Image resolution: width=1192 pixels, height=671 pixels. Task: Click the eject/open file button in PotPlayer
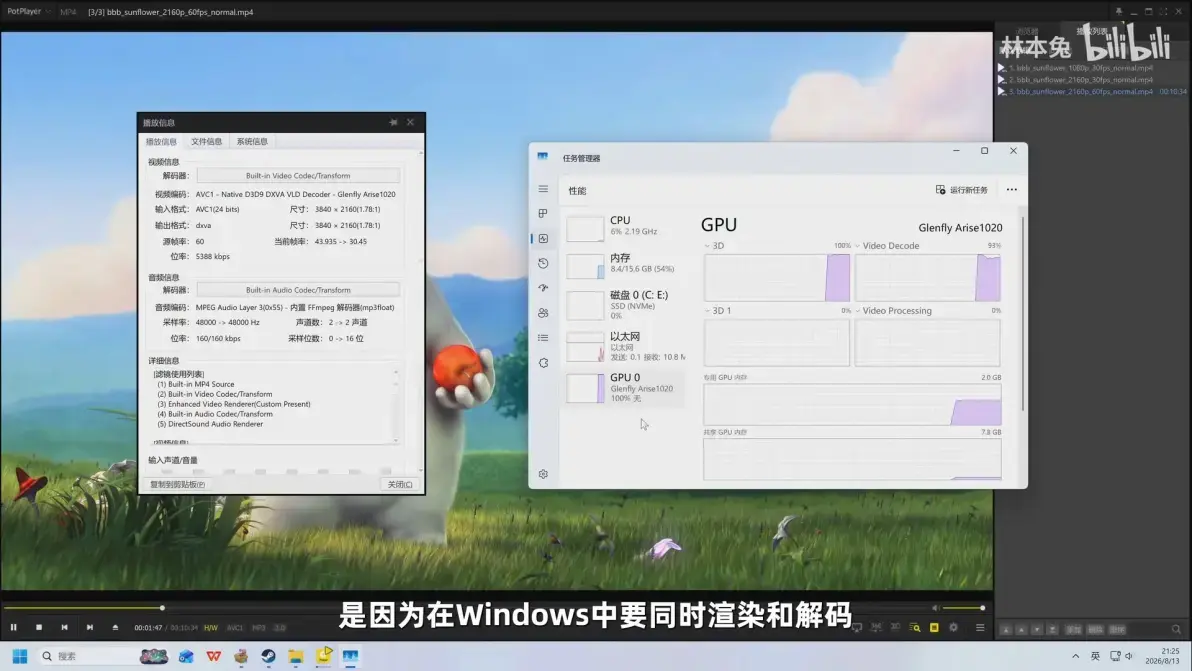click(x=116, y=628)
